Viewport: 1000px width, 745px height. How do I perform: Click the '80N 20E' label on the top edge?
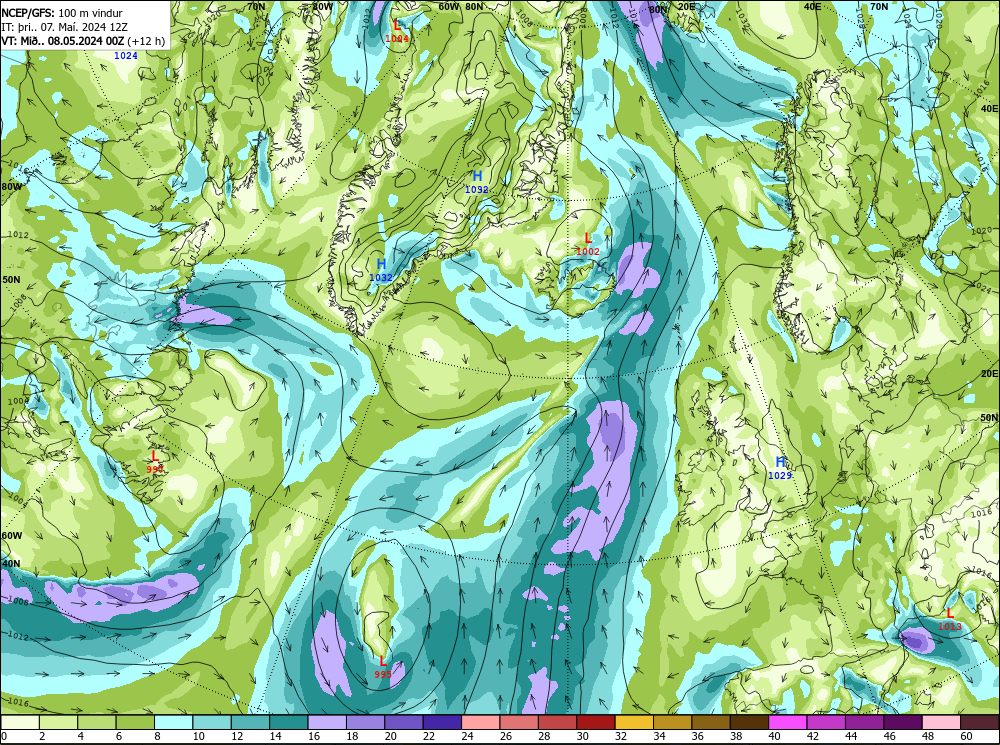tap(672, 7)
